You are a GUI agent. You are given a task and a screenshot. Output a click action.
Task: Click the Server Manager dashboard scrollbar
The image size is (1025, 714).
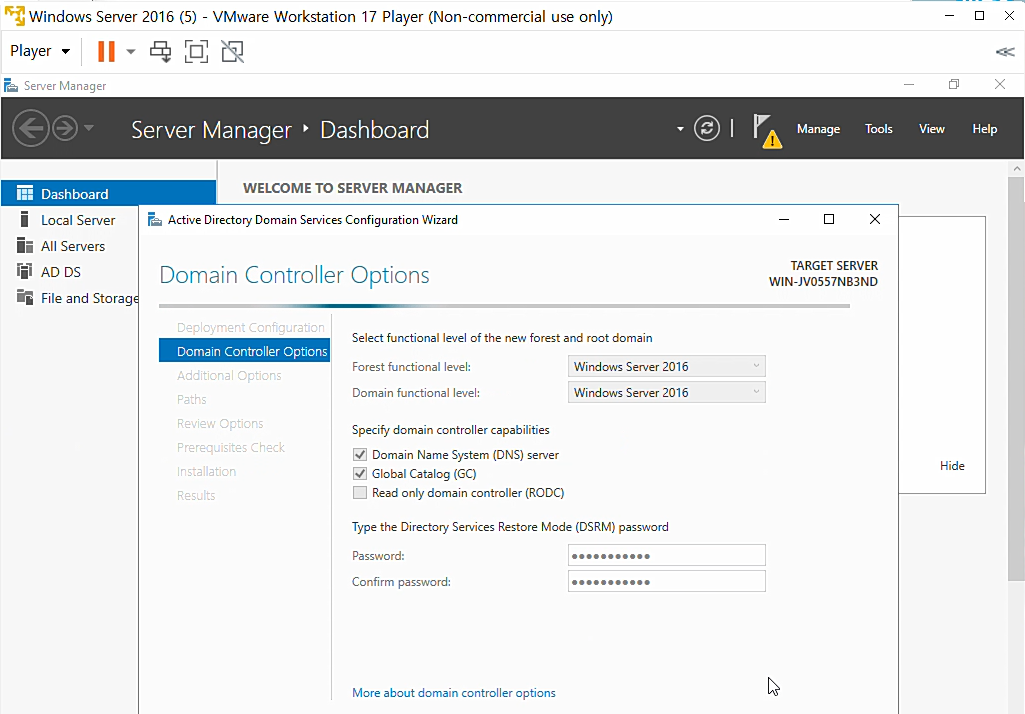click(1016, 379)
